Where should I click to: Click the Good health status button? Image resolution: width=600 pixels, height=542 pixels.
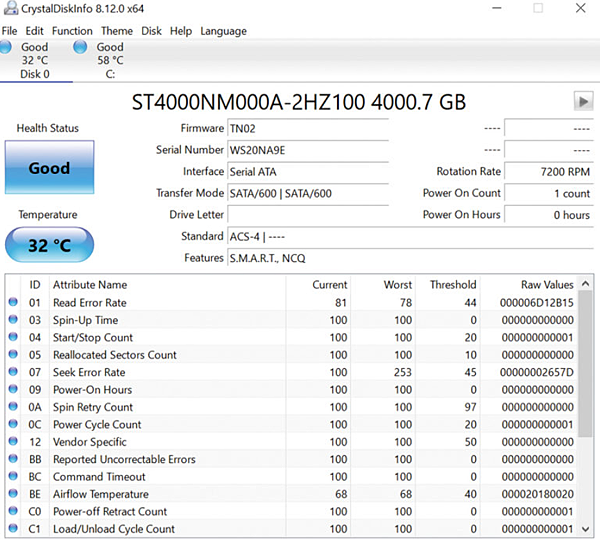click(49, 167)
